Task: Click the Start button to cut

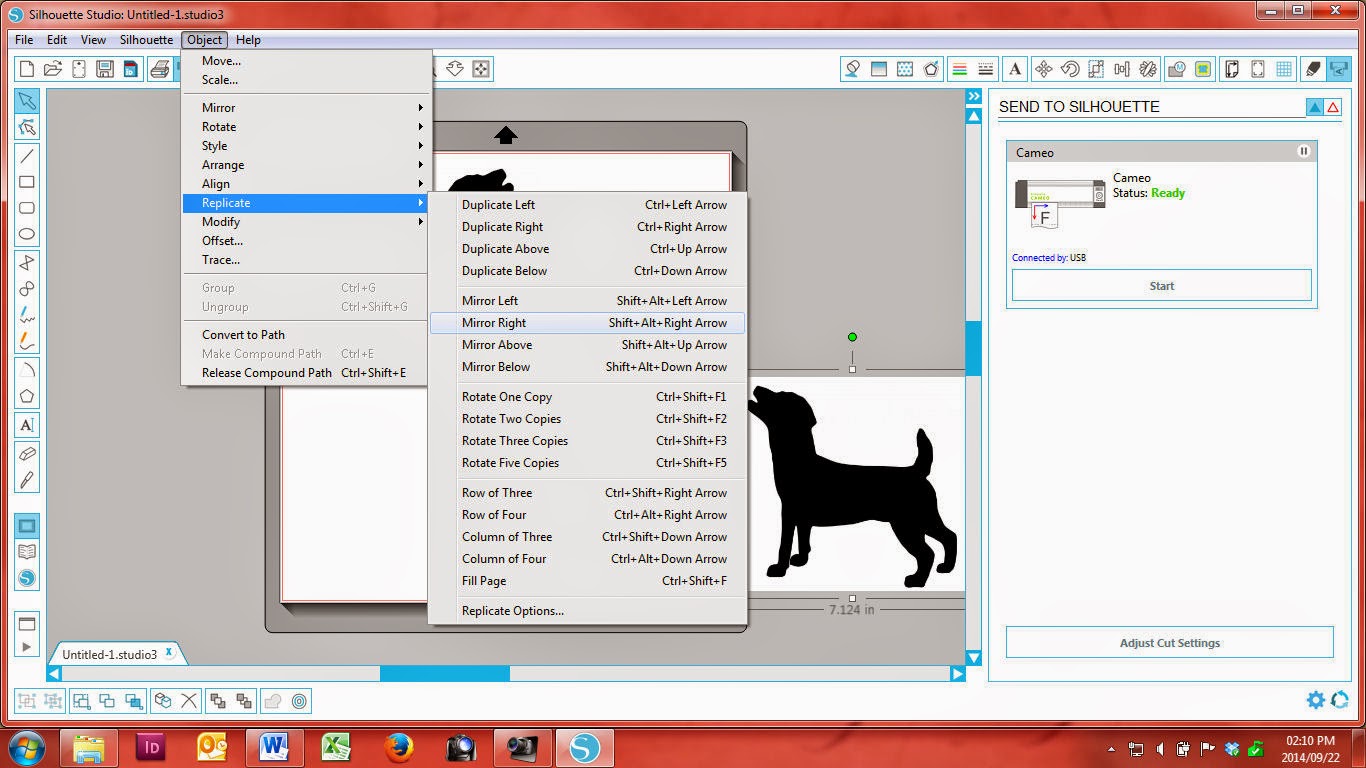Action: 1161,285
